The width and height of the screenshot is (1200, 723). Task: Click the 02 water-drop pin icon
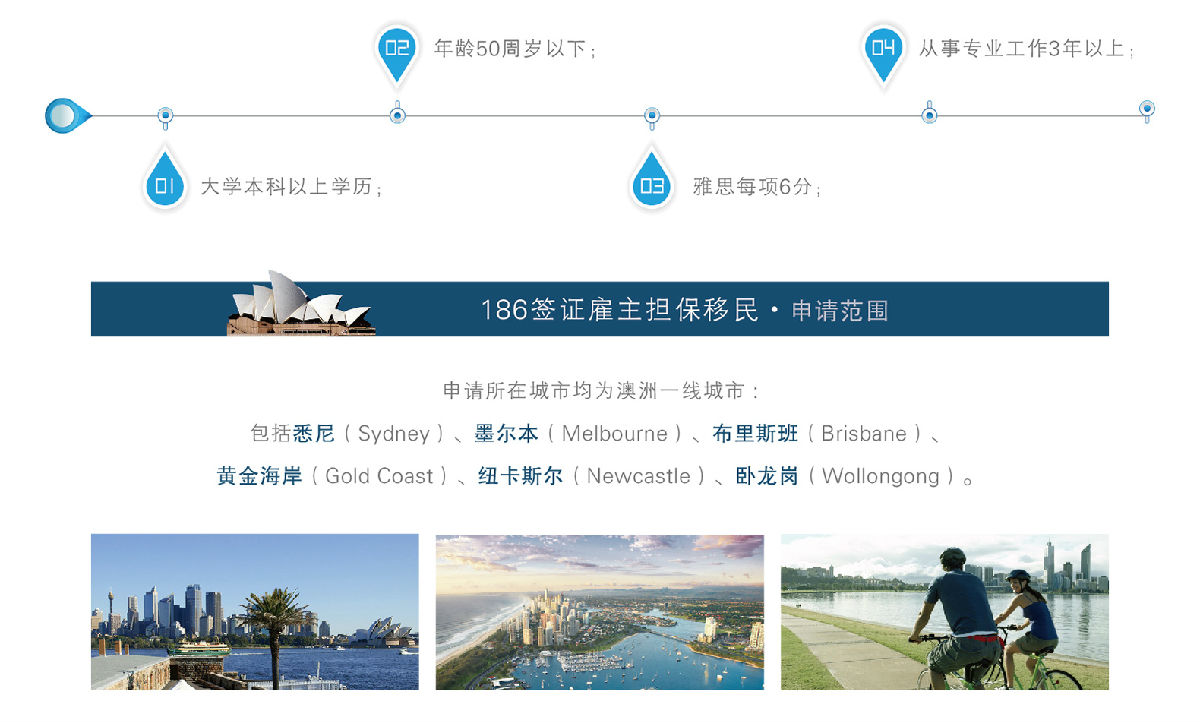point(397,52)
